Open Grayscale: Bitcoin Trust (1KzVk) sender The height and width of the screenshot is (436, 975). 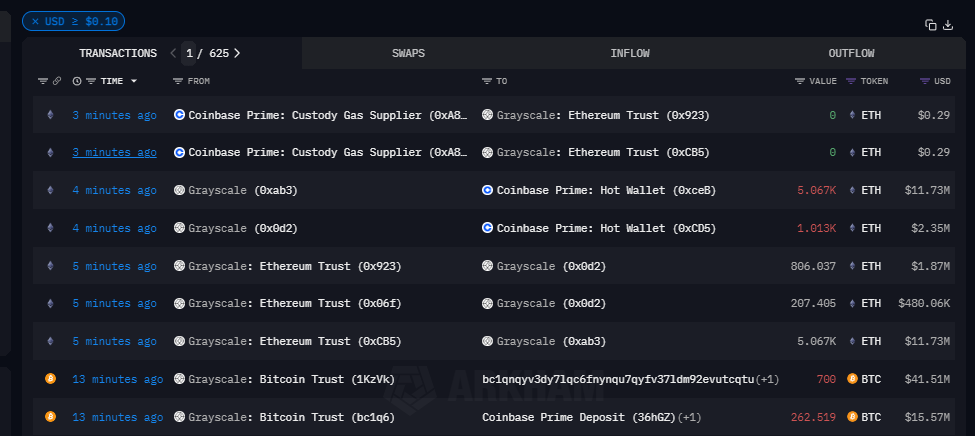pos(291,380)
